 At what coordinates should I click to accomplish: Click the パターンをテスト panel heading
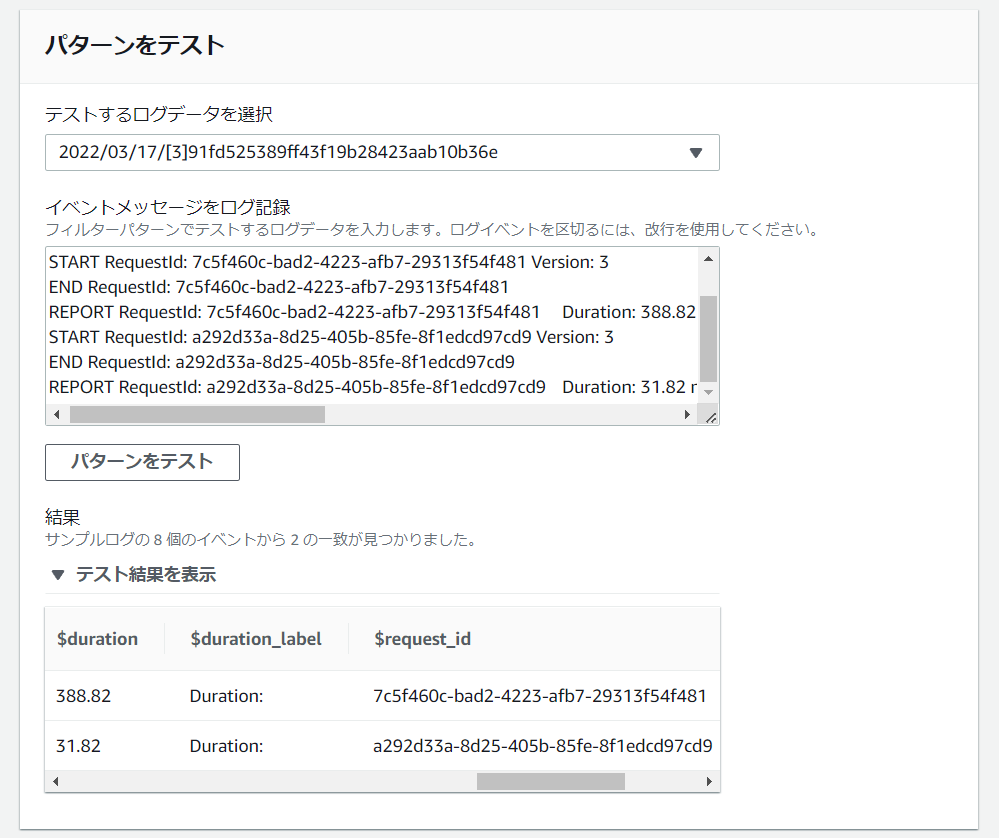tap(134, 45)
